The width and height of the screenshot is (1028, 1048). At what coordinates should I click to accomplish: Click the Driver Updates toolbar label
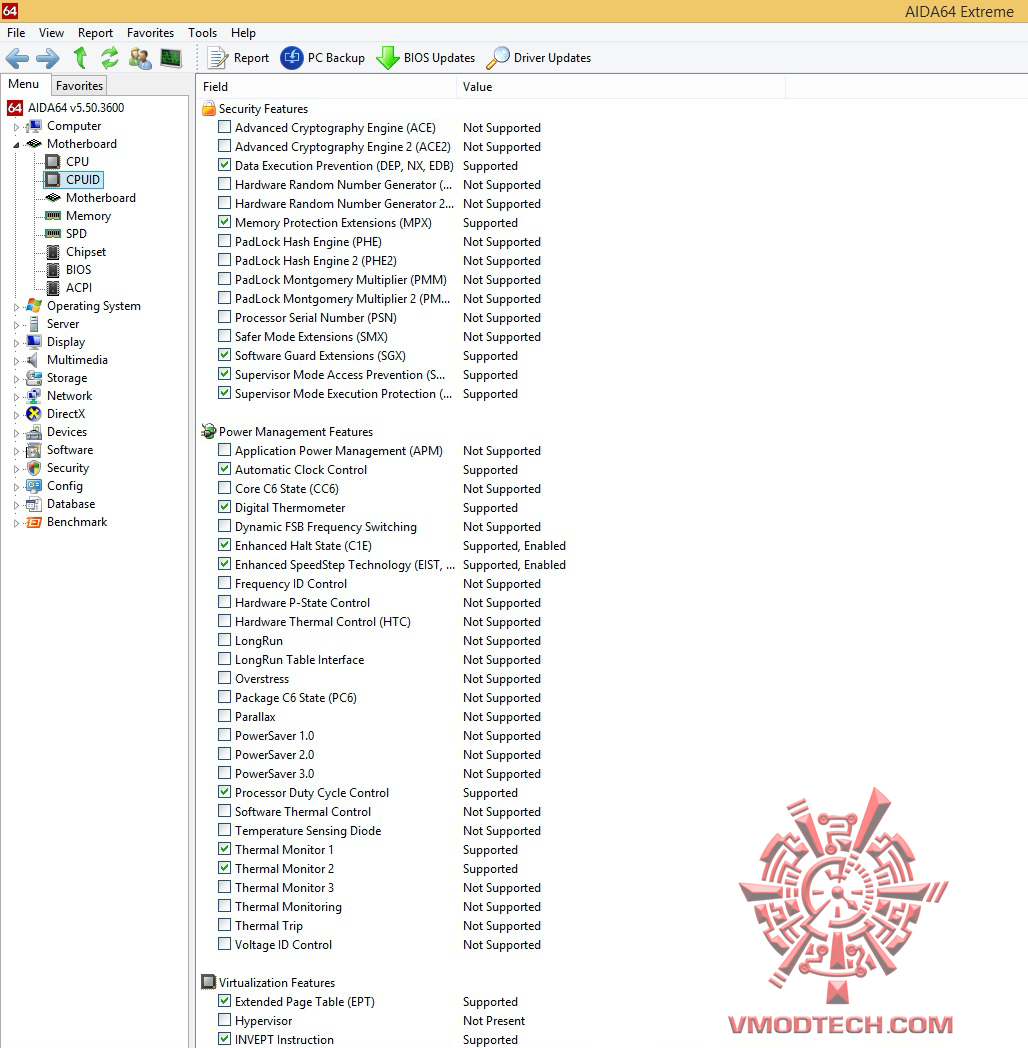click(x=552, y=58)
